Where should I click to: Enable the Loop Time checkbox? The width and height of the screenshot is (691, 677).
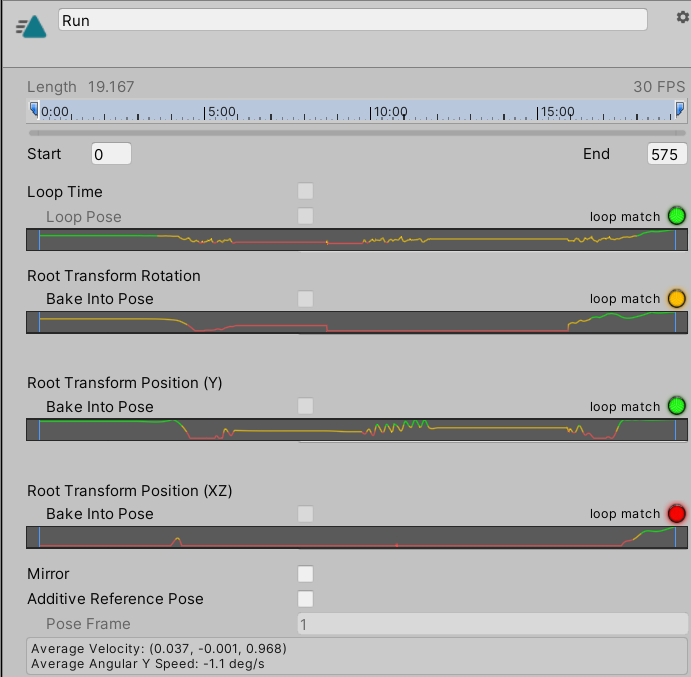(305, 191)
